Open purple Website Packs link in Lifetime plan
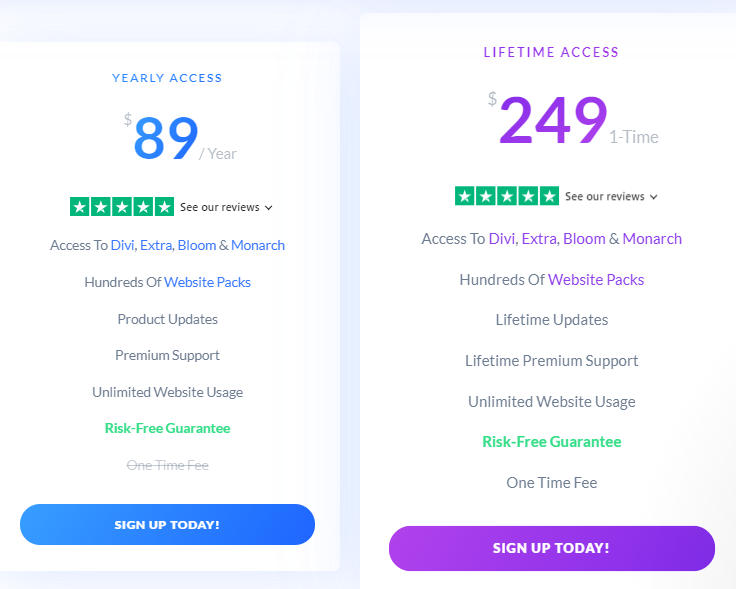Viewport: 736px width, 589px height. pyautogui.click(x=596, y=279)
